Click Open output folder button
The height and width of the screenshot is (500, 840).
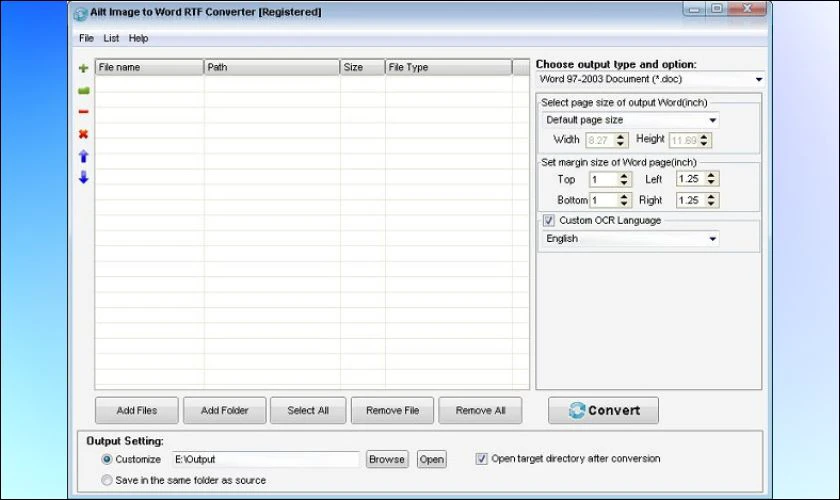point(431,459)
